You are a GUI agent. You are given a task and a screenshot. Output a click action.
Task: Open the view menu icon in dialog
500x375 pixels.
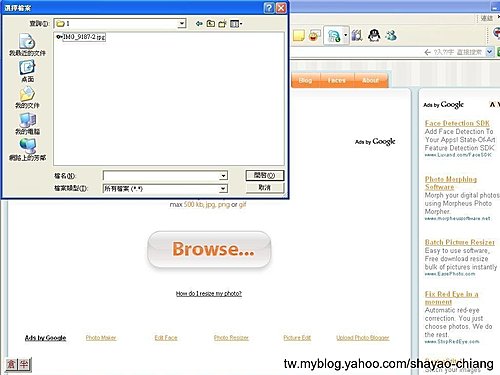236,23
